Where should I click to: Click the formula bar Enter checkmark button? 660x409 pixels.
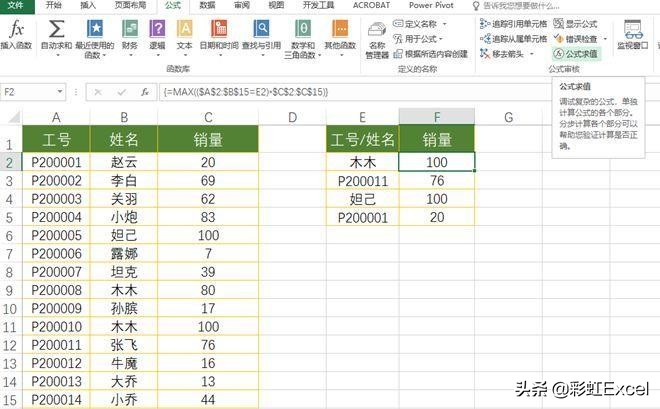click(122, 92)
